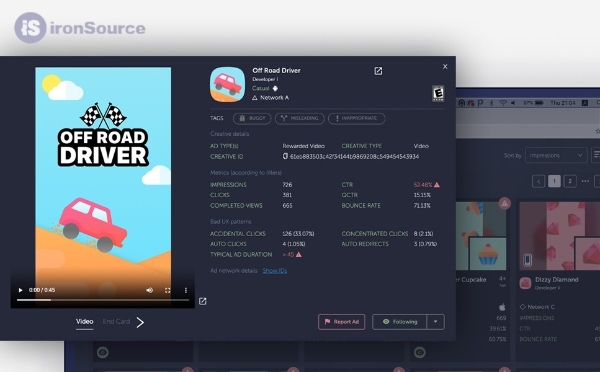Open video in new window icon
The image size is (600, 372).
click(202, 301)
